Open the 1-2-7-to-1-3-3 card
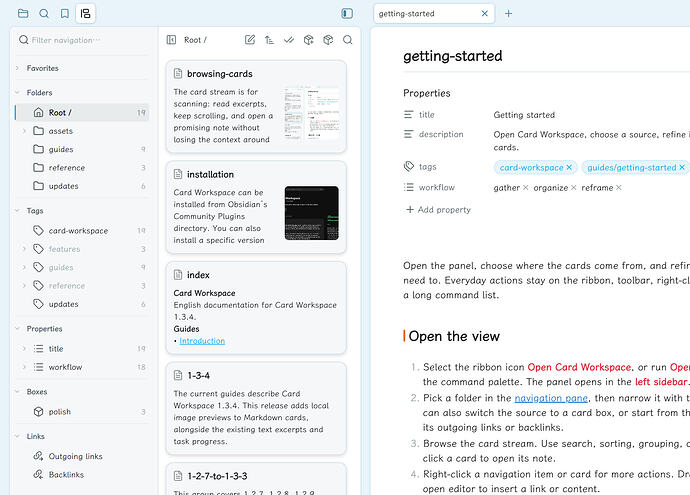 click(256, 479)
